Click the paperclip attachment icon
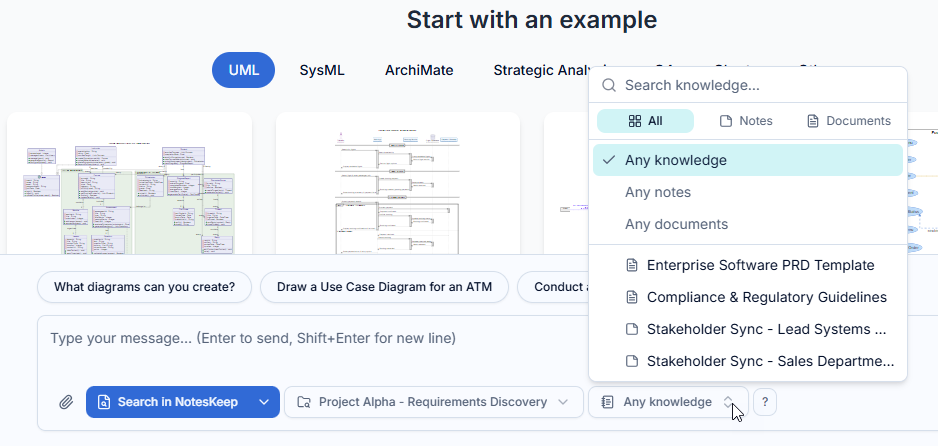938x446 pixels. pyautogui.click(x=66, y=402)
